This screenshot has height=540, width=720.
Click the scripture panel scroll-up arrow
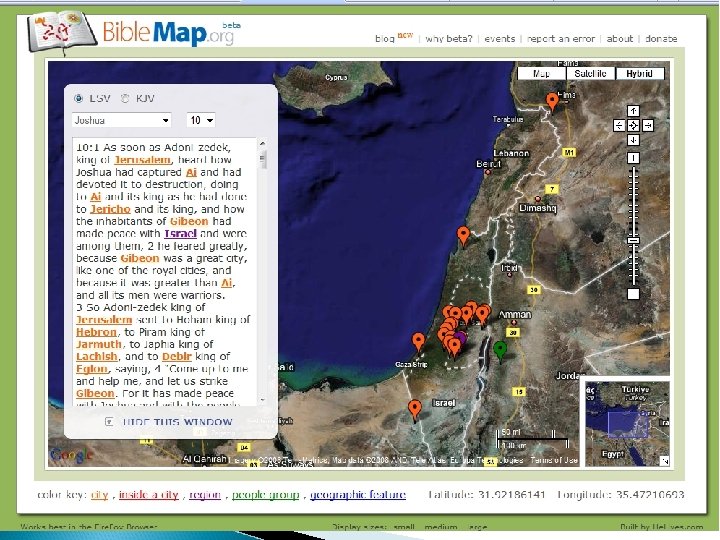point(262,144)
